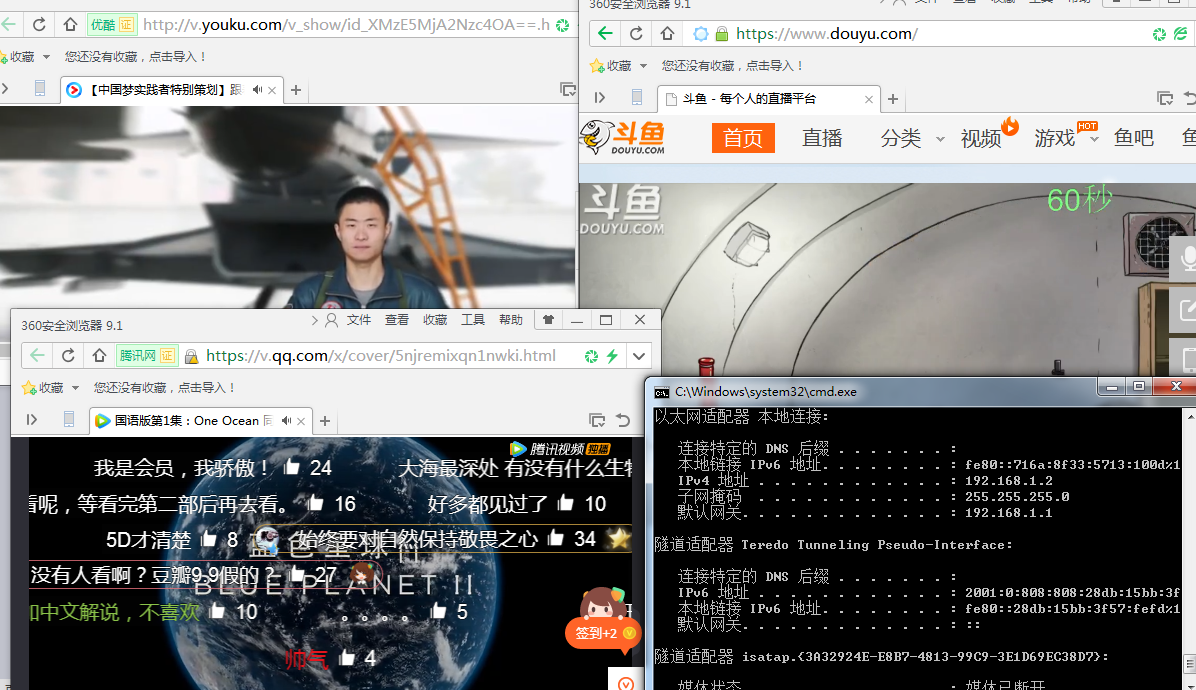Click 您还没有收藏，点击导入 in Douyu window
This screenshot has height=690, width=1196.
pyautogui.click(x=733, y=66)
